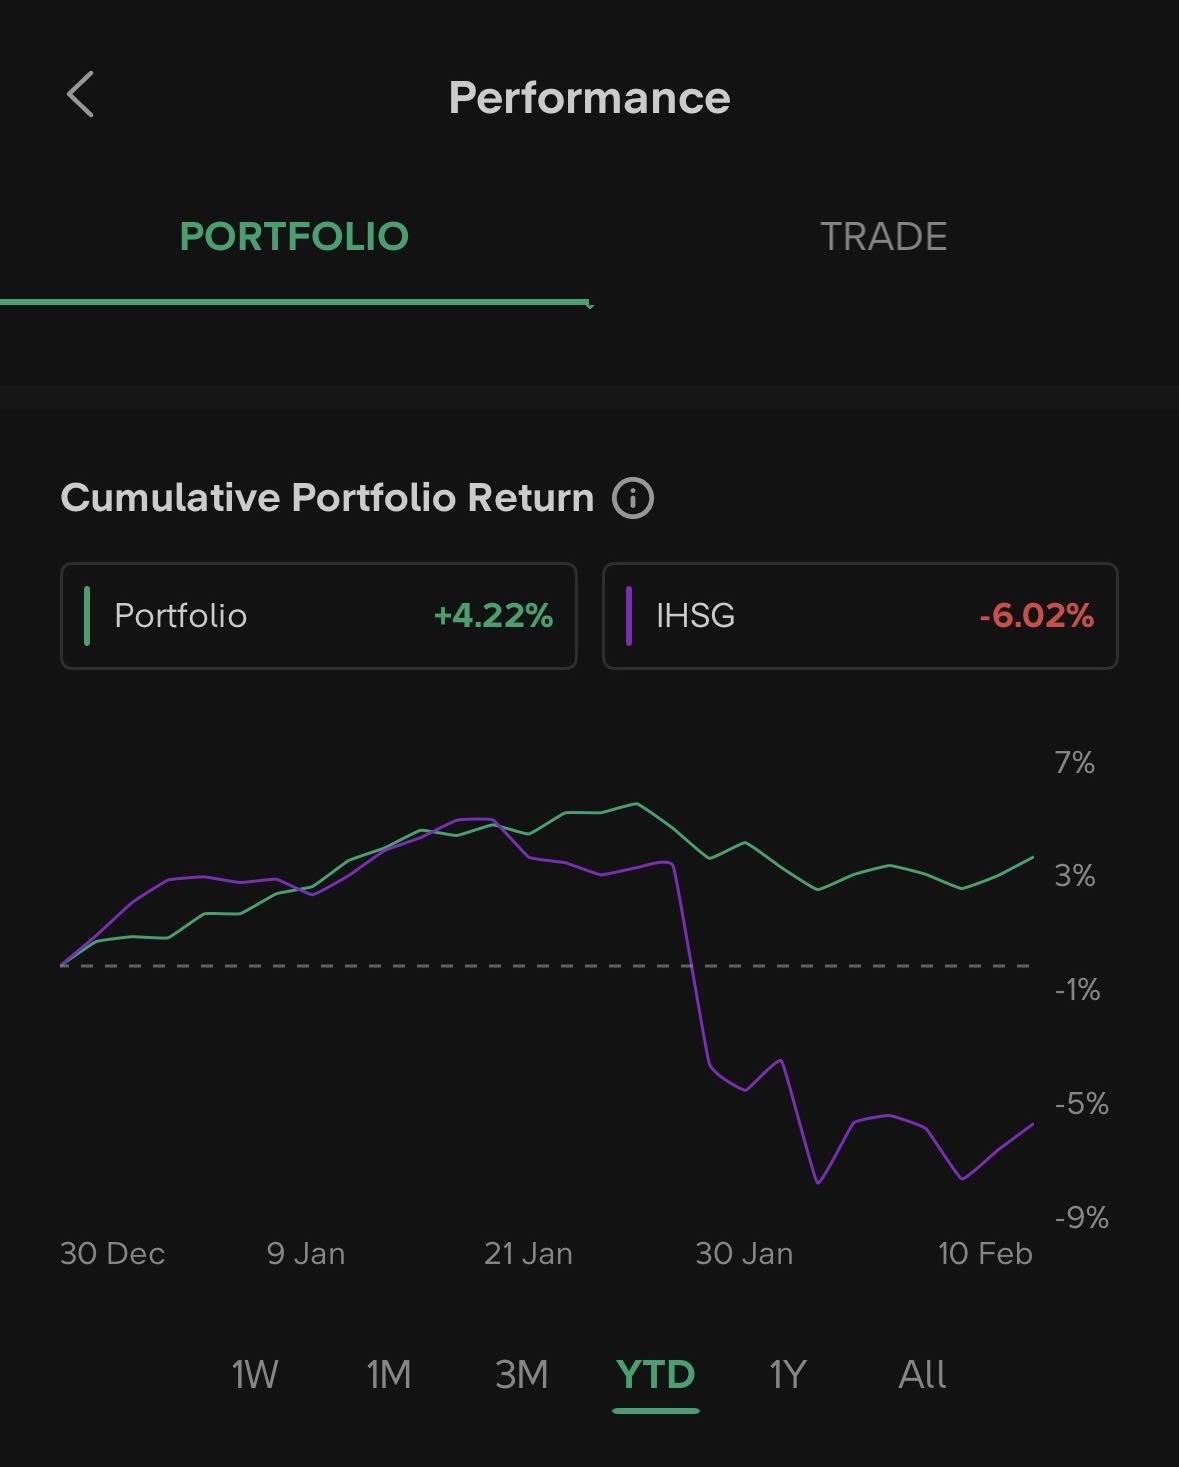
Task: Tap the back arrow icon
Action: point(80,95)
